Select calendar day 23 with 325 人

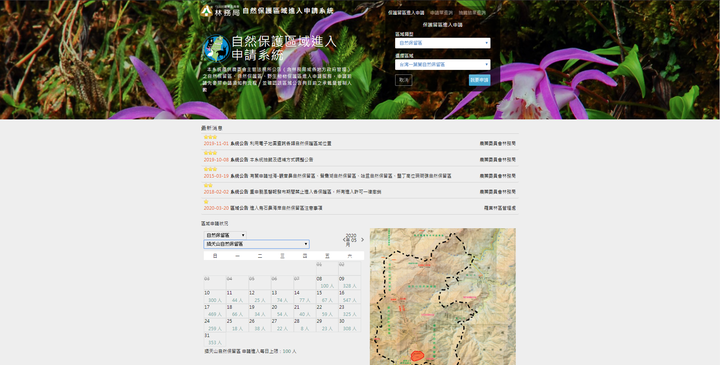coord(349,311)
